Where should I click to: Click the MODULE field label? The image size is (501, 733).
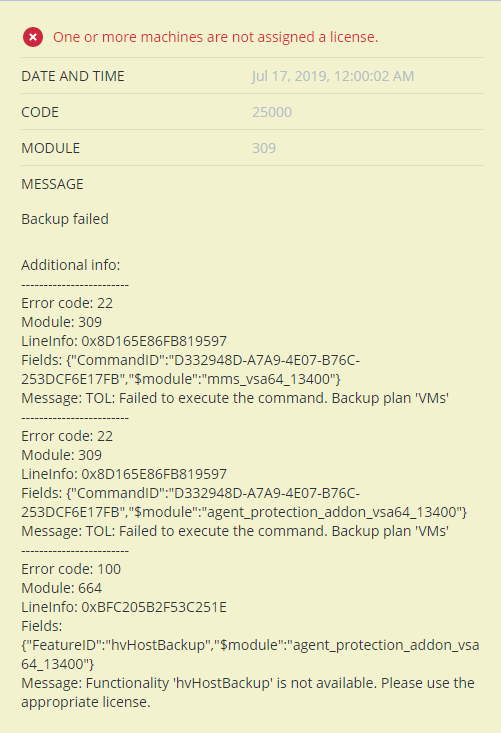[50, 148]
